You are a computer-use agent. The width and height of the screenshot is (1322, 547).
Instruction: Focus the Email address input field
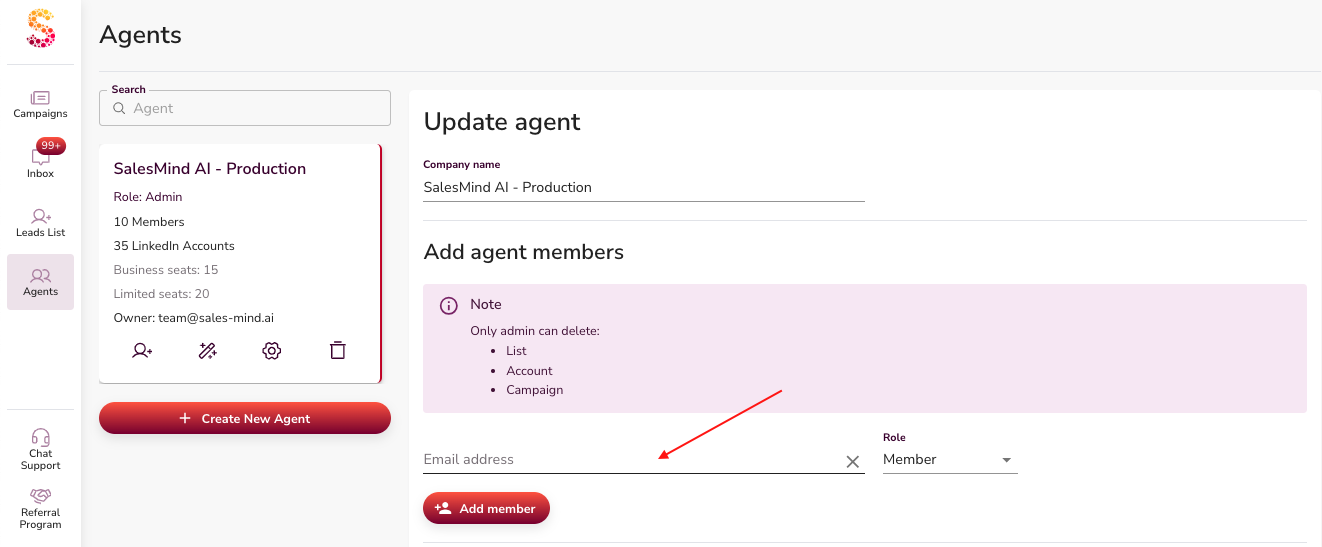(x=630, y=460)
